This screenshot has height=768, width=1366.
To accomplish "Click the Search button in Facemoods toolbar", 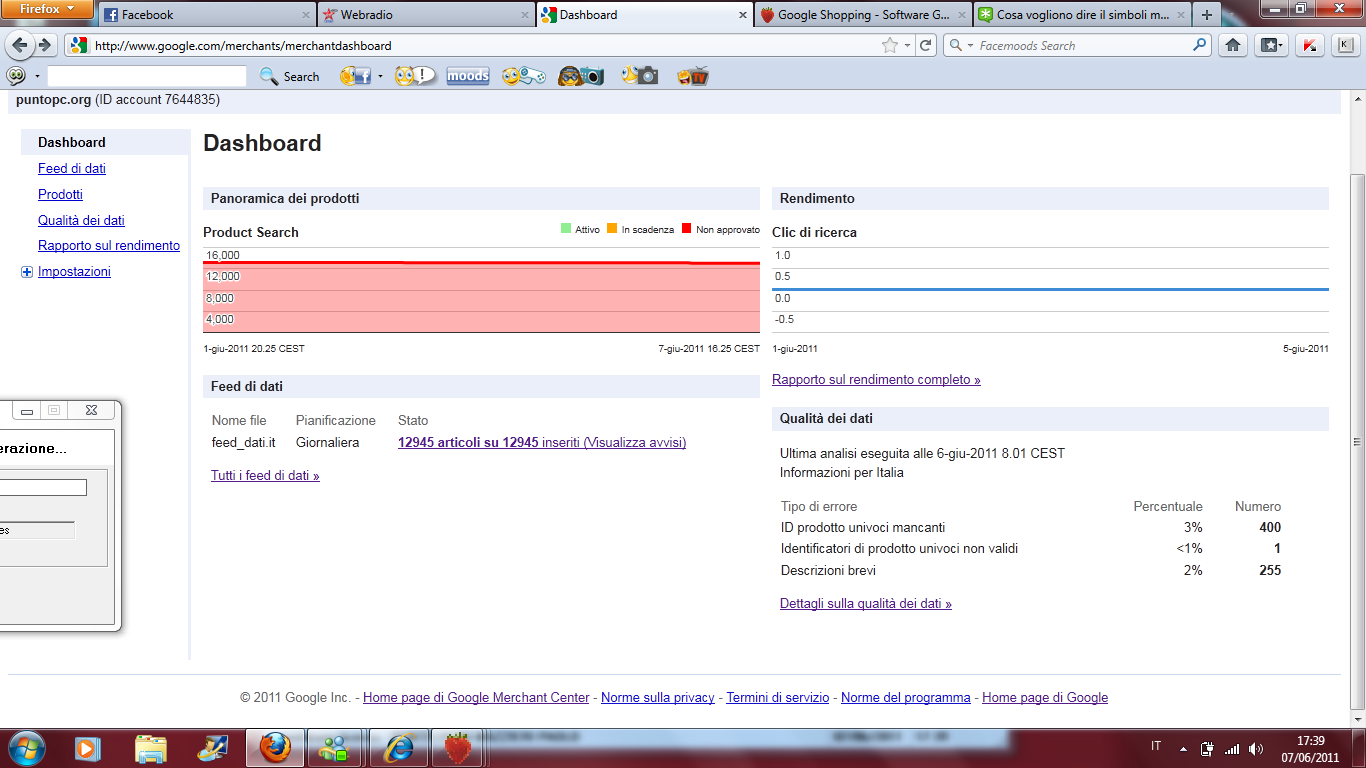I will (290, 76).
